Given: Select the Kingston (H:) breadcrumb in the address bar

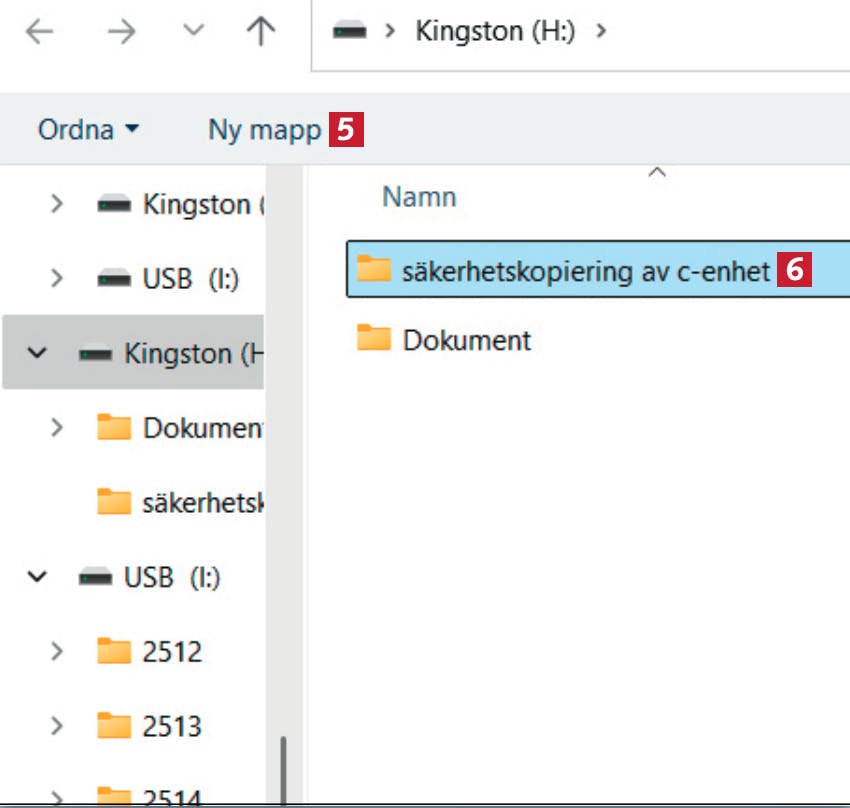Looking at the screenshot, I should [x=495, y=31].
